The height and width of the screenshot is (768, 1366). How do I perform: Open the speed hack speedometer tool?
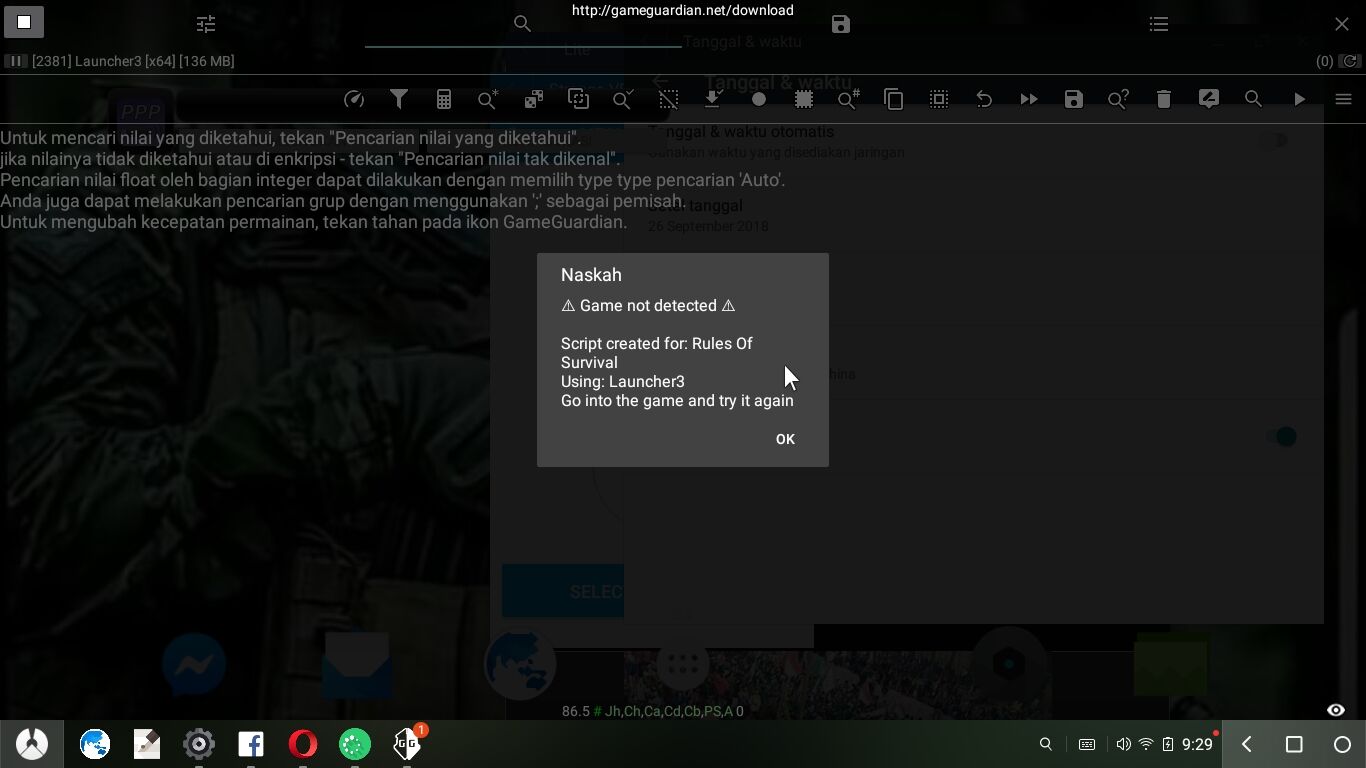coord(354,99)
